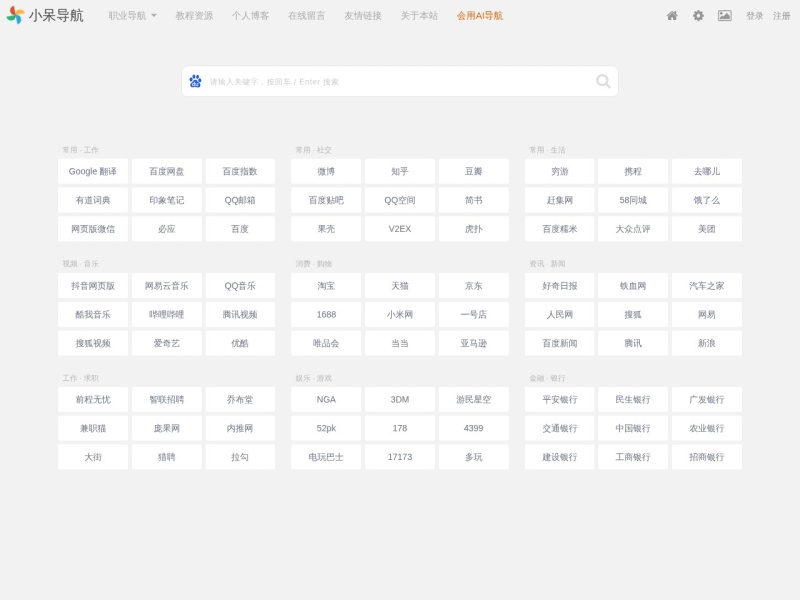Viewport: 800px width, 600px height.
Task: Open the 穷游 tile
Action: click(x=559, y=171)
